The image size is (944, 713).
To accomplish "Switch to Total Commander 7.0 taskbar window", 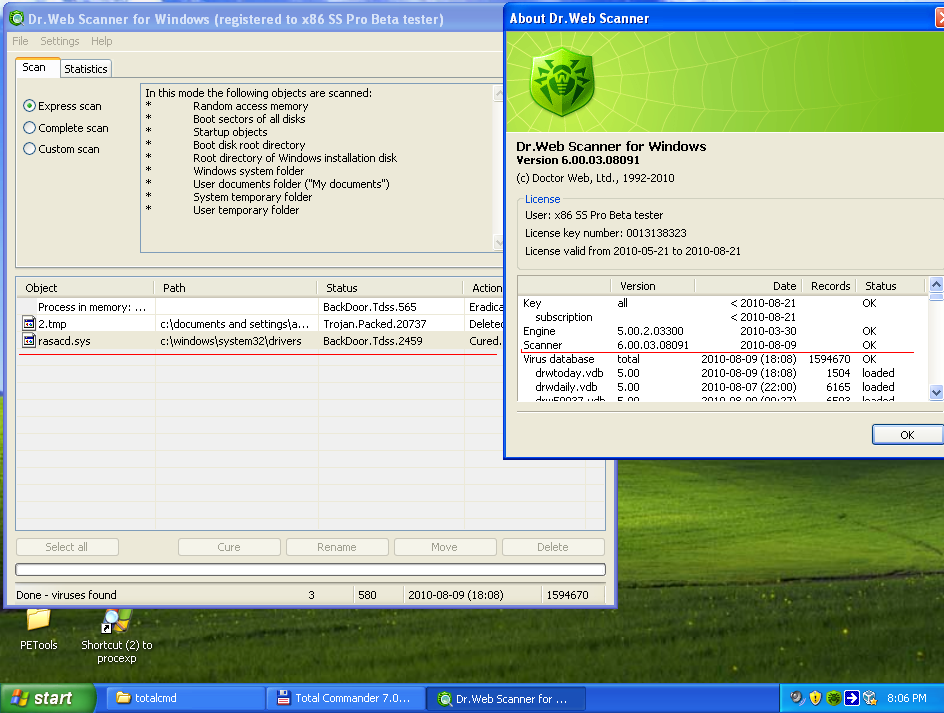I will pos(346,698).
